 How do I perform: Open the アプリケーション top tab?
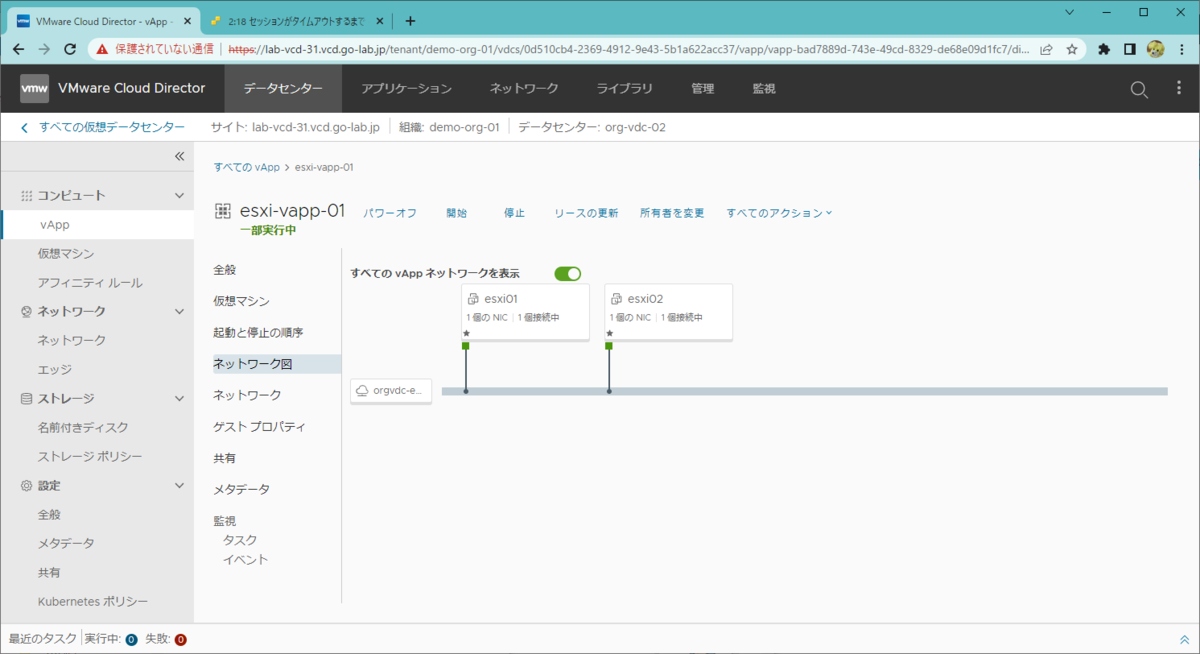[407, 88]
